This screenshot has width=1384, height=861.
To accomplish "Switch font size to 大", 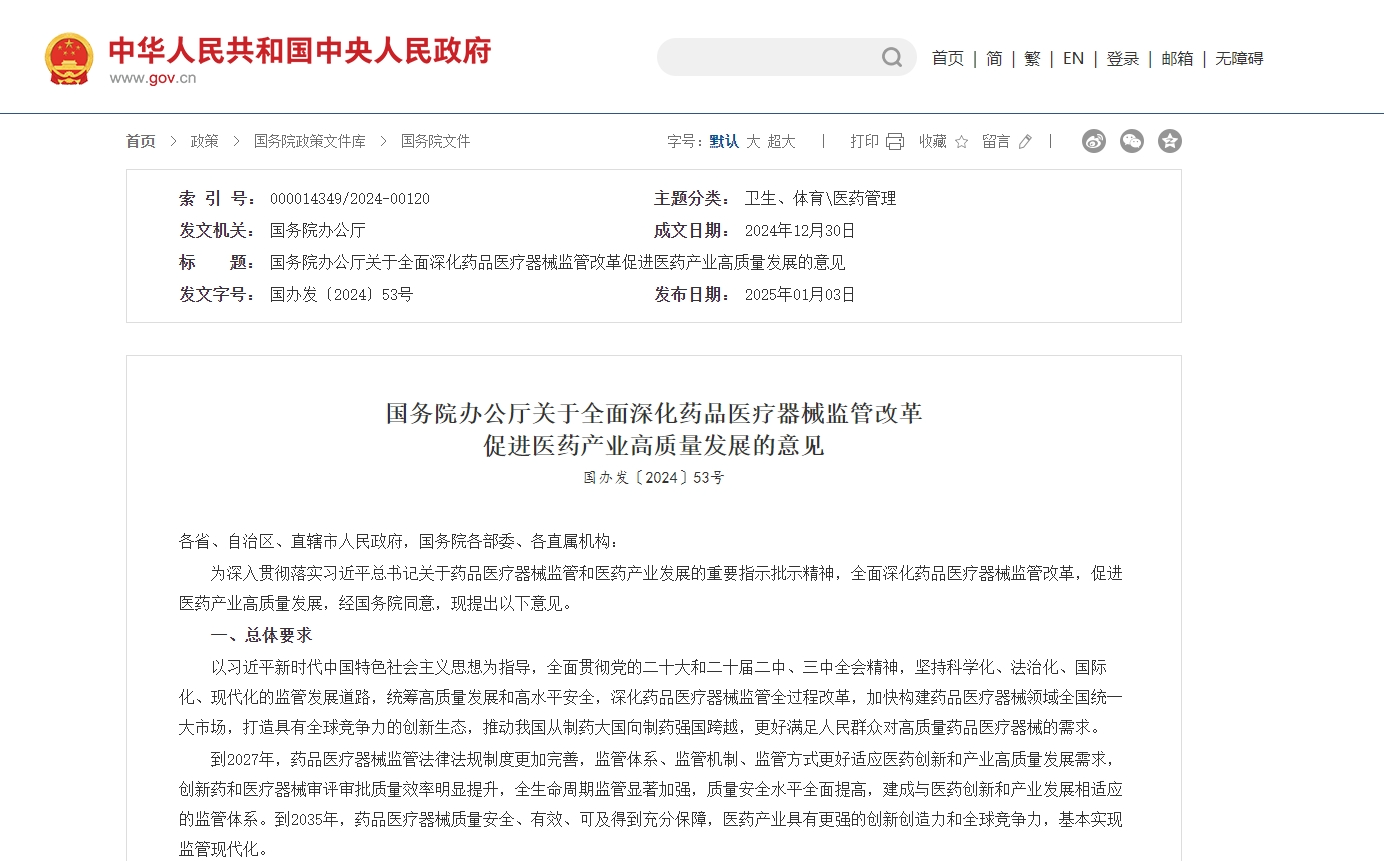I will pyautogui.click(x=753, y=142).
